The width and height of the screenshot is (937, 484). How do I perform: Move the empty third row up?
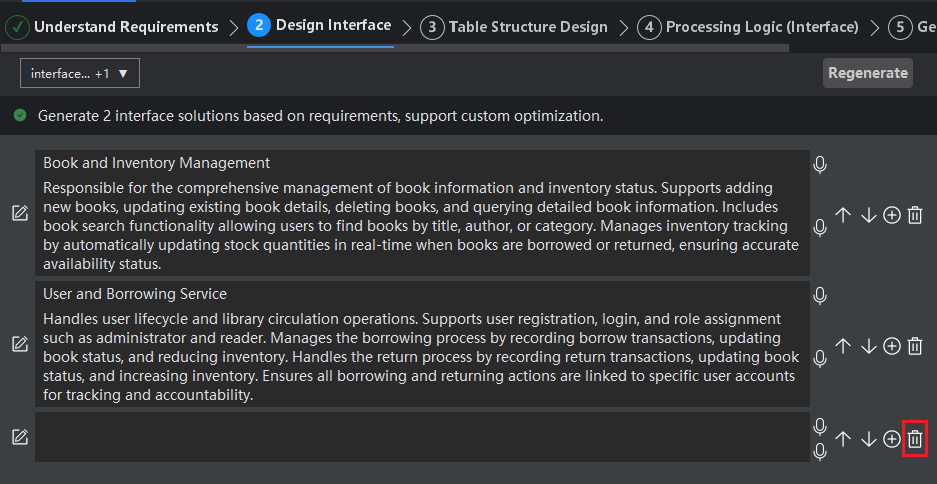[x=843, y=439]
